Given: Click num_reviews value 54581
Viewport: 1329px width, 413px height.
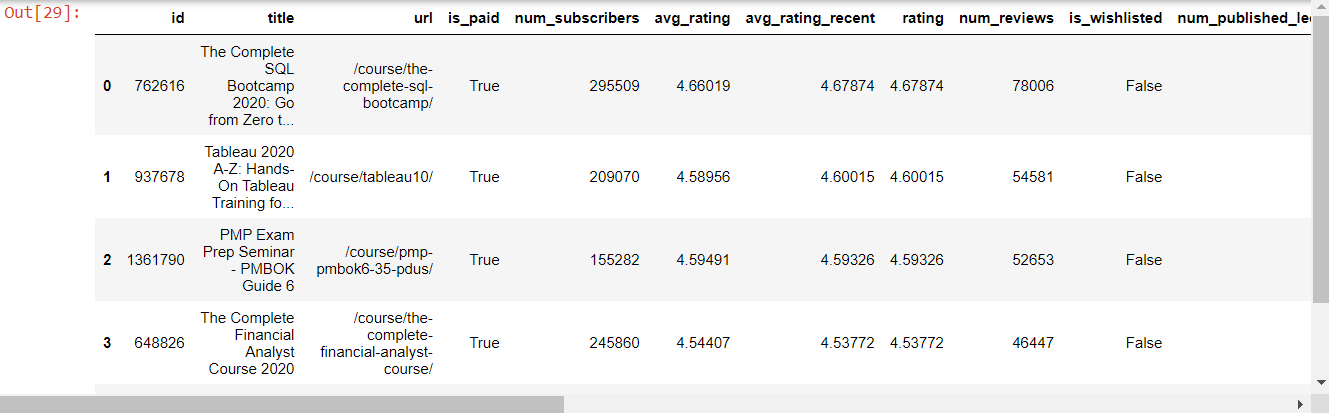Looking at the screenshot, I should (1033, 177).
